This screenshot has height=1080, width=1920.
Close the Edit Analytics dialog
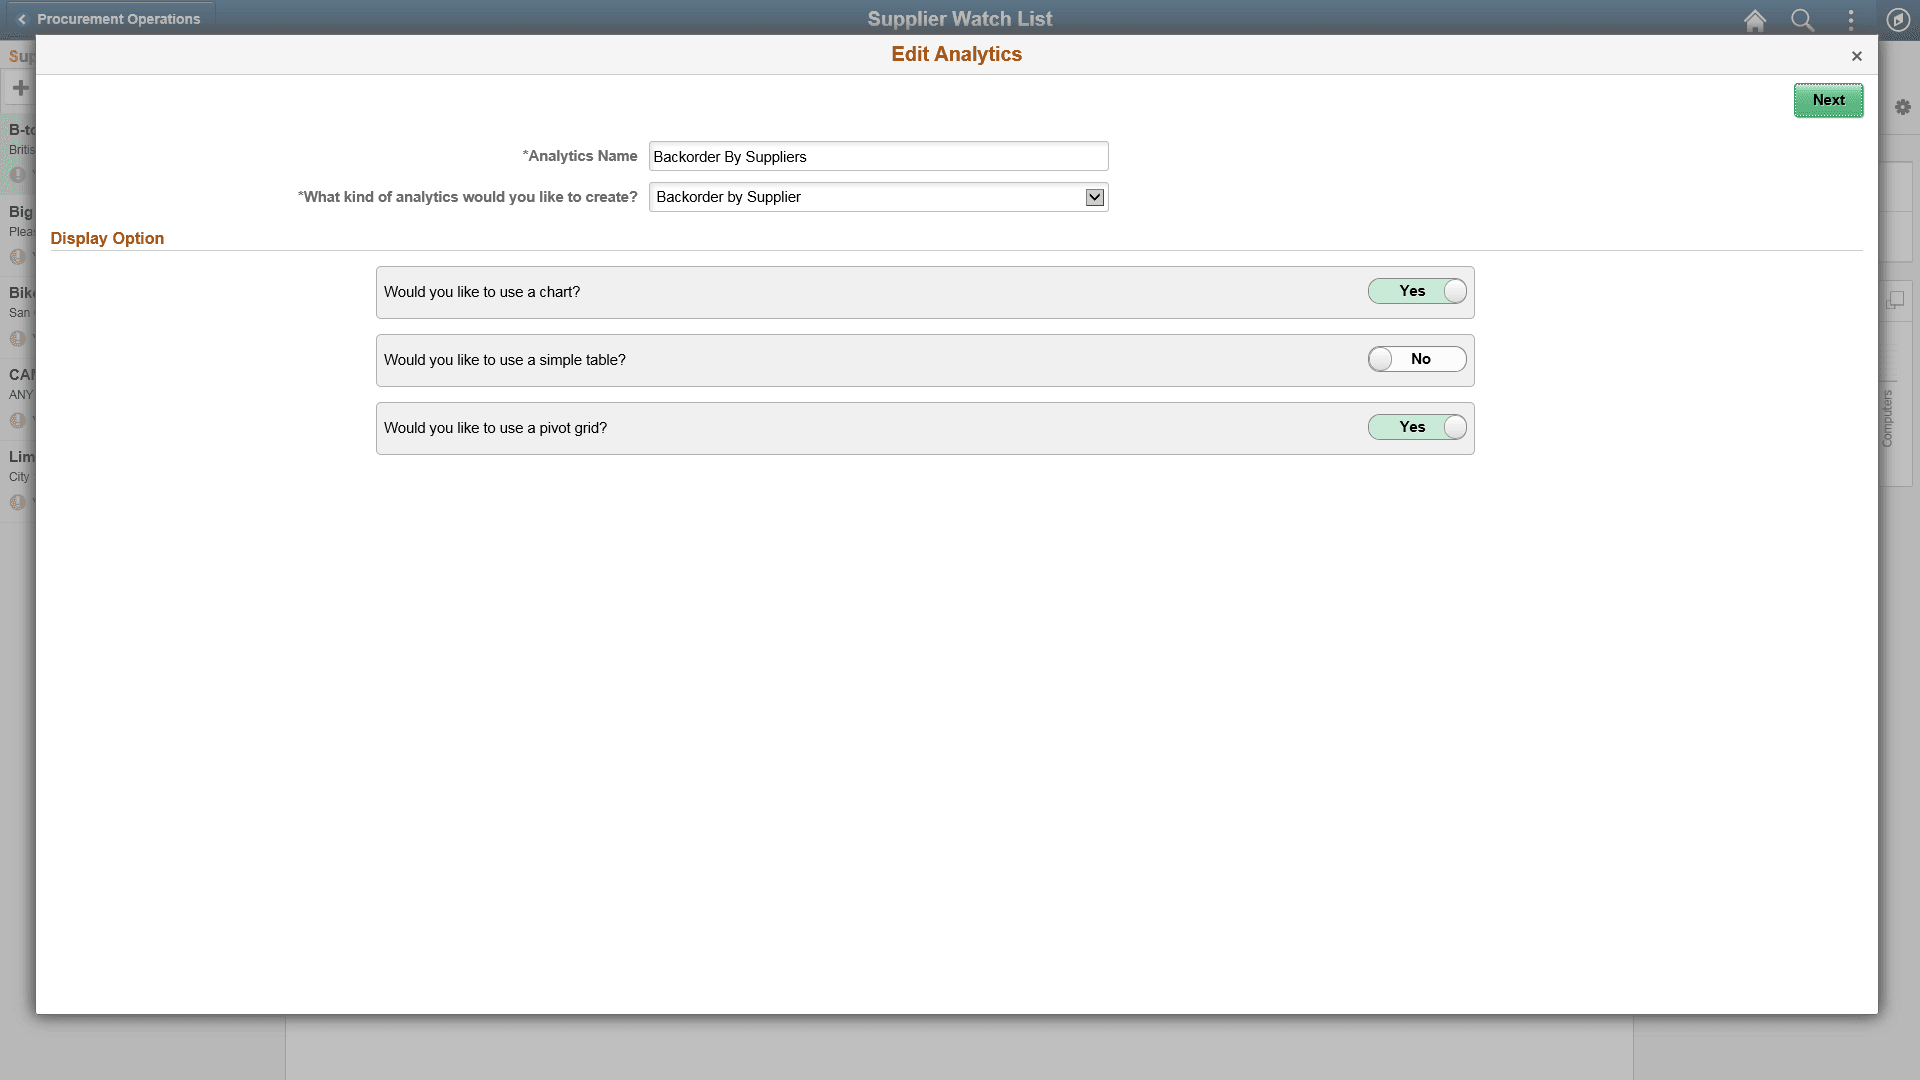coord(1857,56)
